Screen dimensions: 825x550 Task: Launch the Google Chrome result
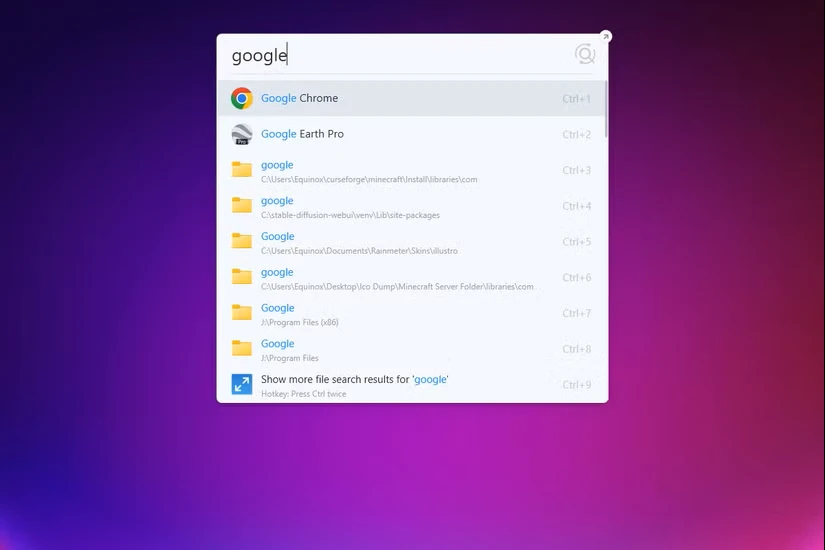click(x=400, y=98)
